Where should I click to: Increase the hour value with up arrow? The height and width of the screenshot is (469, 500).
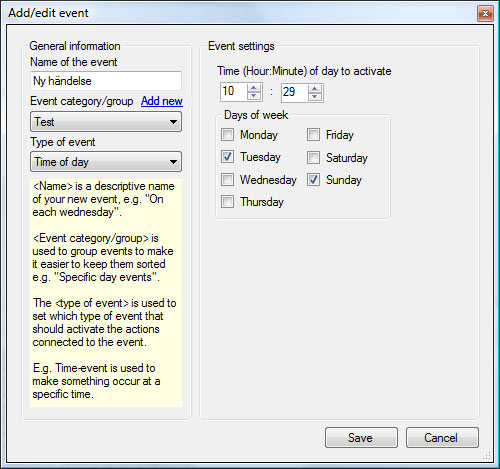[x=254, y=88]
